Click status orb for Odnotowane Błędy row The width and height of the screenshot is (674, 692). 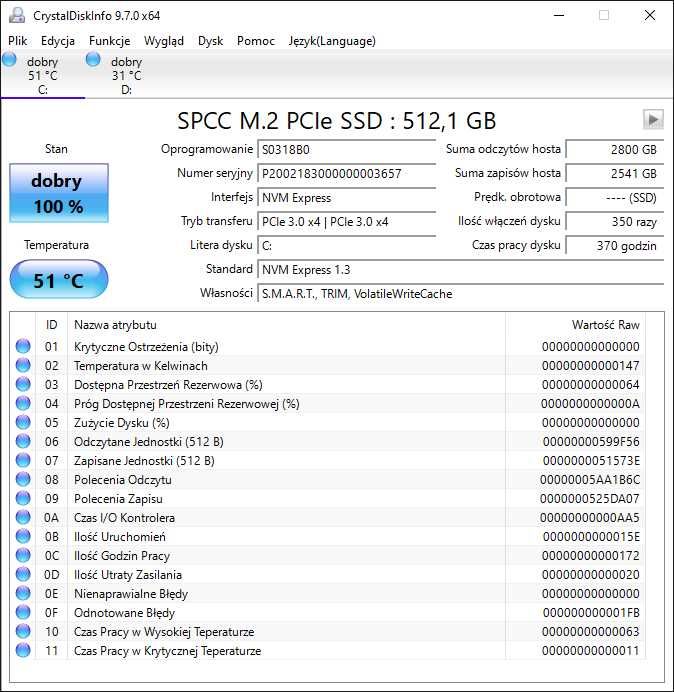point(23,612)
